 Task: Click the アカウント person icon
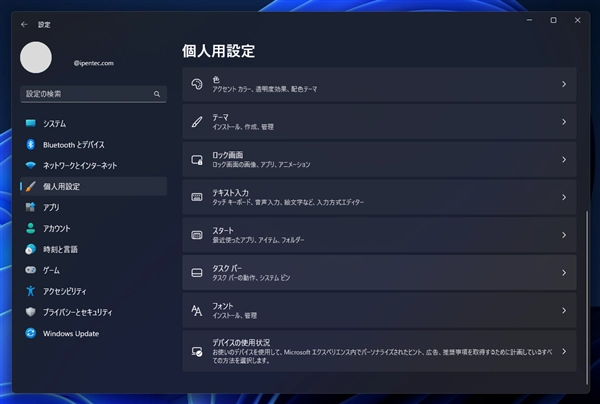(31, 228)
